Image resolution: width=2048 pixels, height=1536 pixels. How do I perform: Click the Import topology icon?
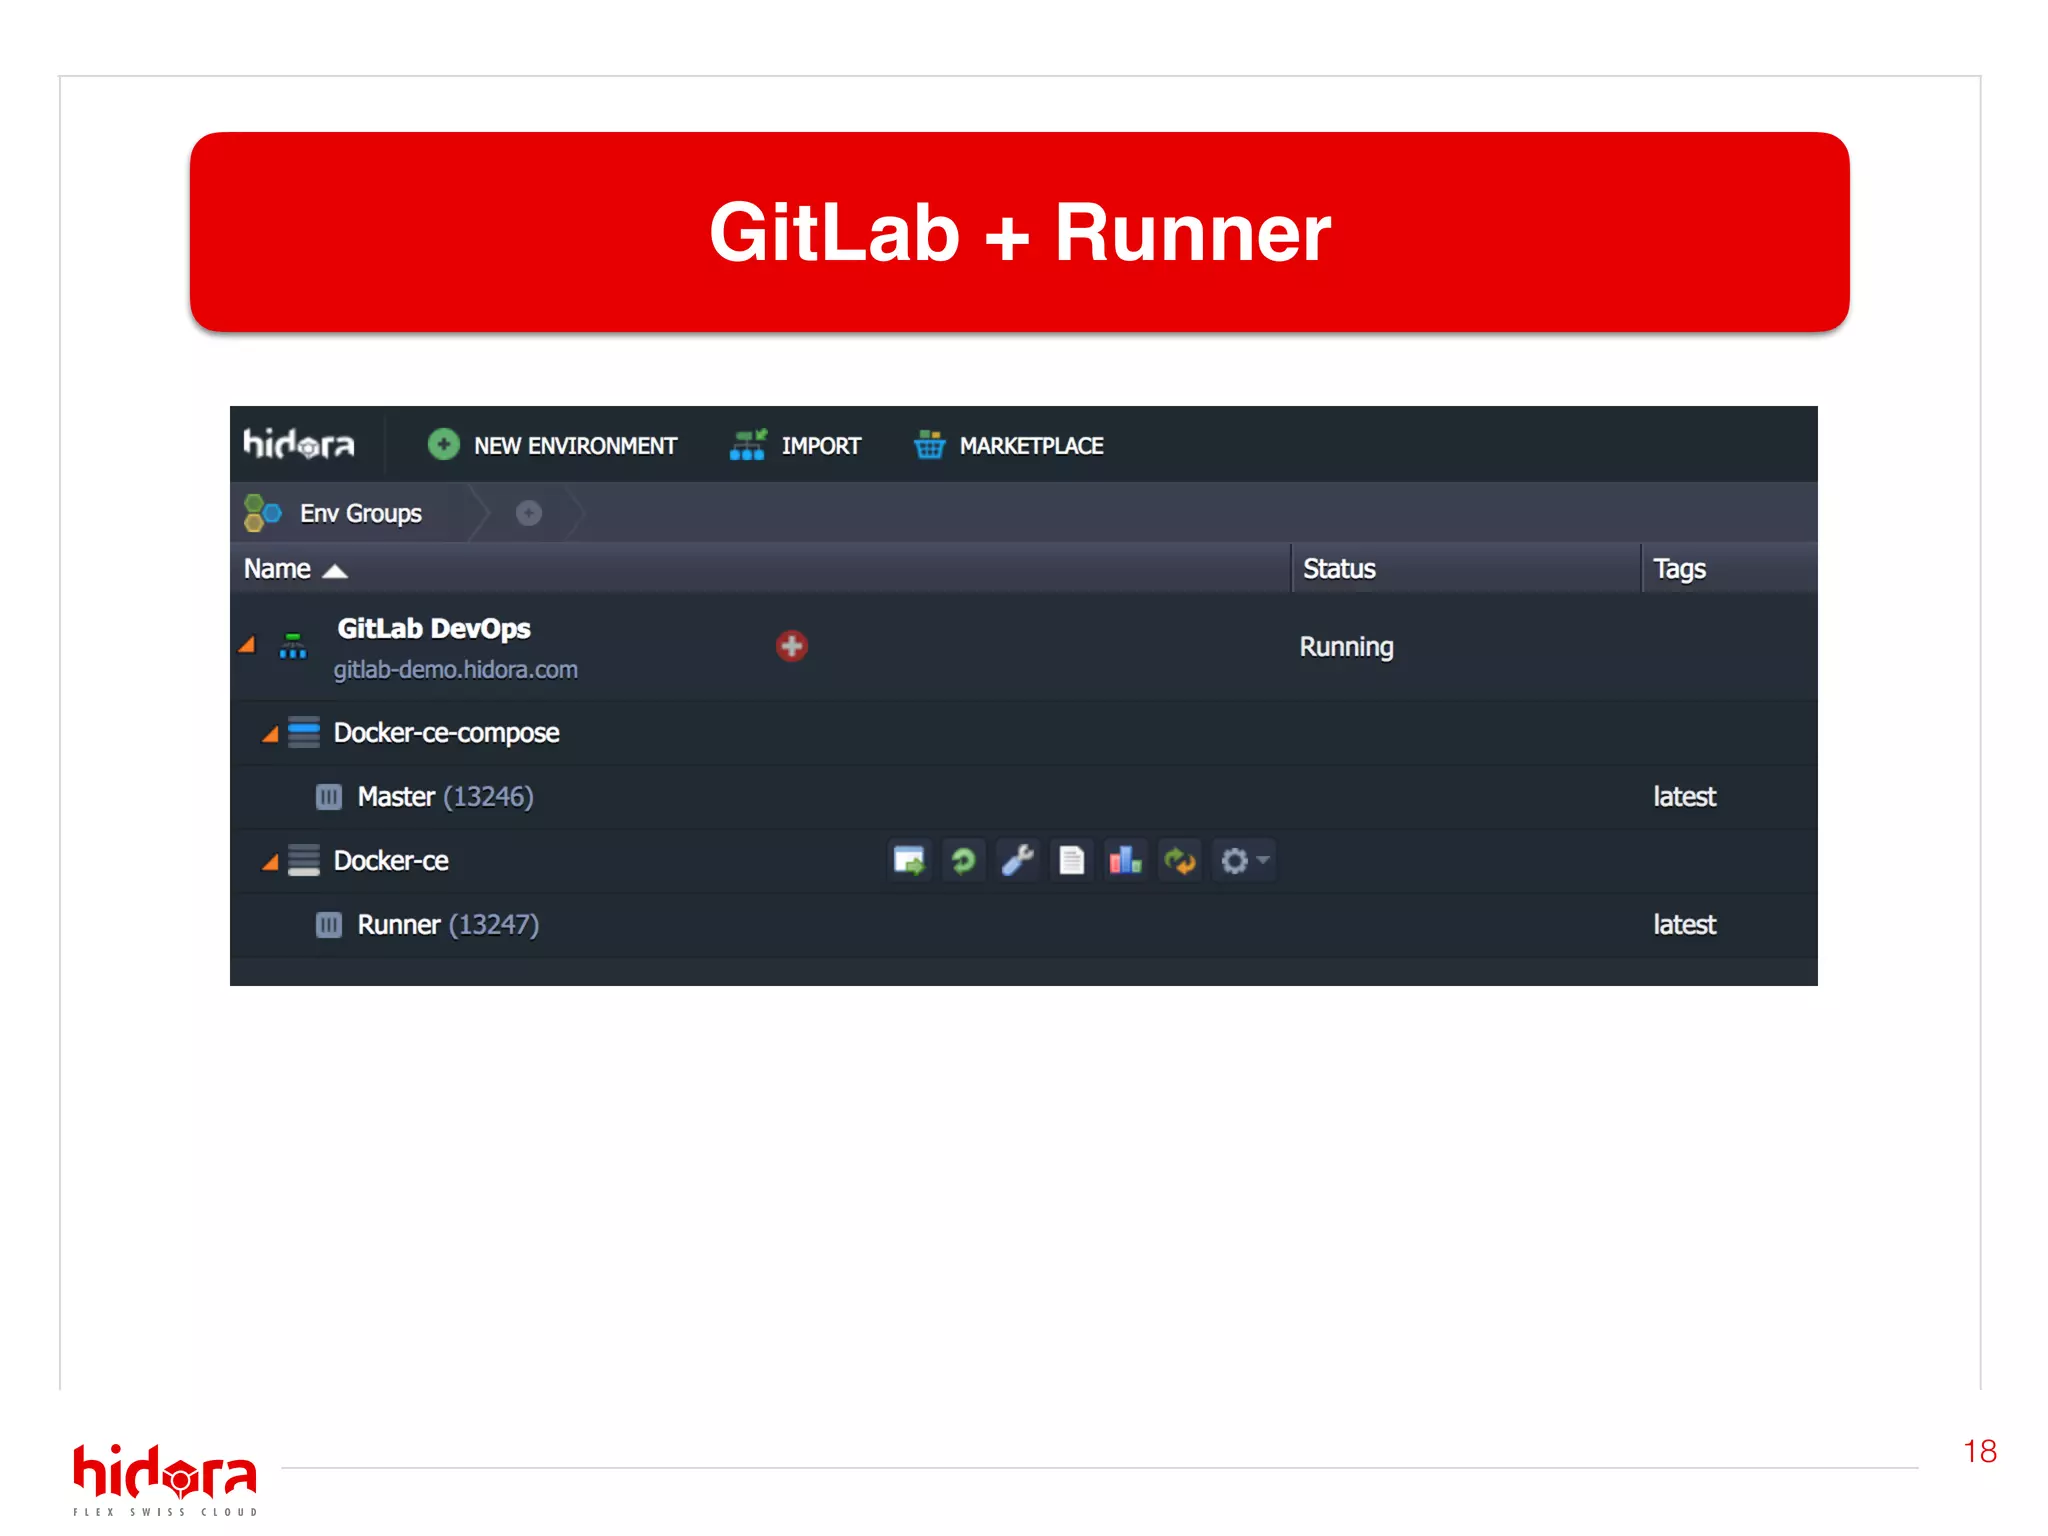click(748, 444)
